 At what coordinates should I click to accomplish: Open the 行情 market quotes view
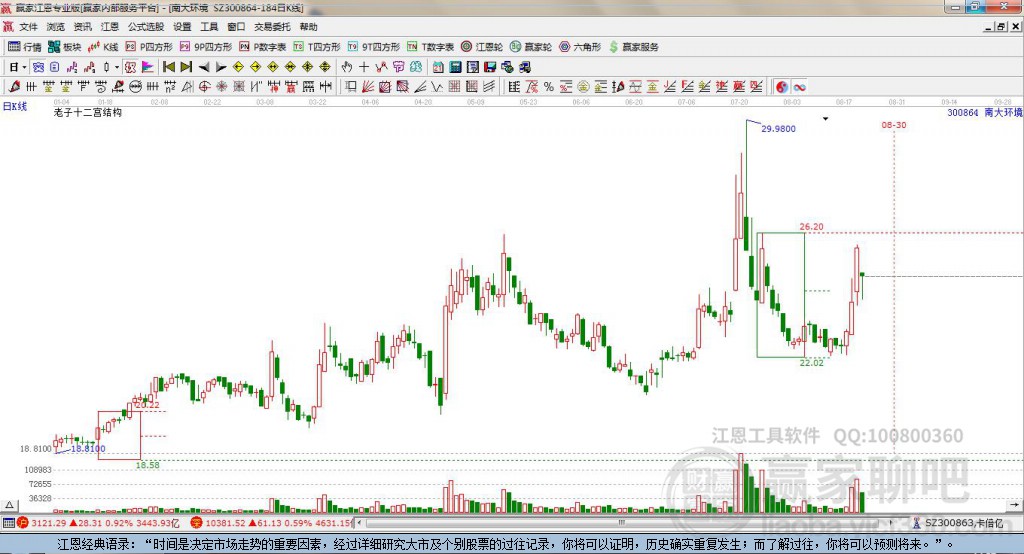[25, 47]
